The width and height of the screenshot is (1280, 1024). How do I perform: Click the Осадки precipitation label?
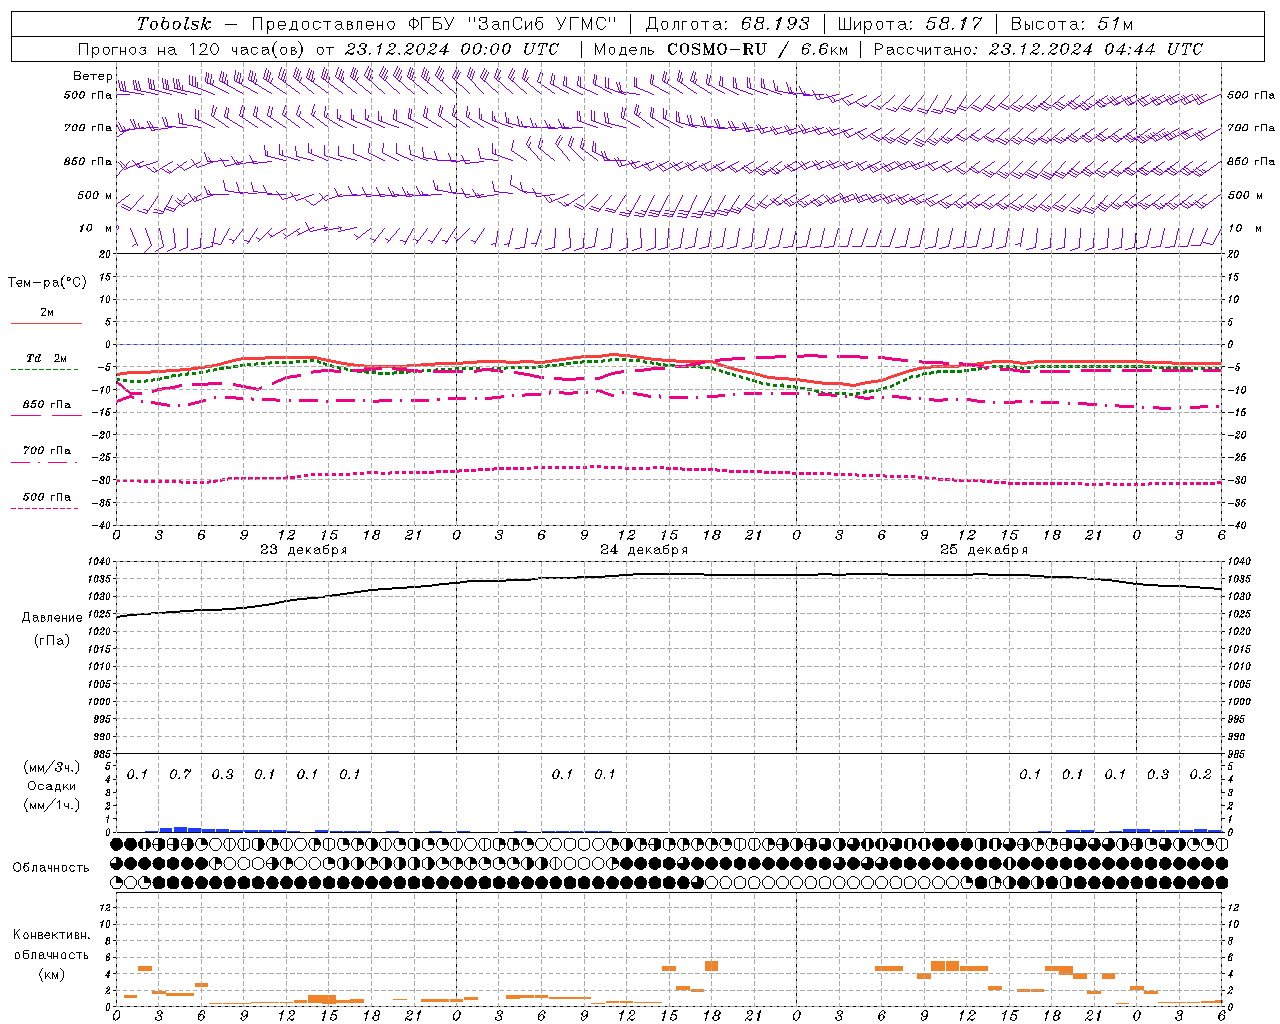(52, 787)
